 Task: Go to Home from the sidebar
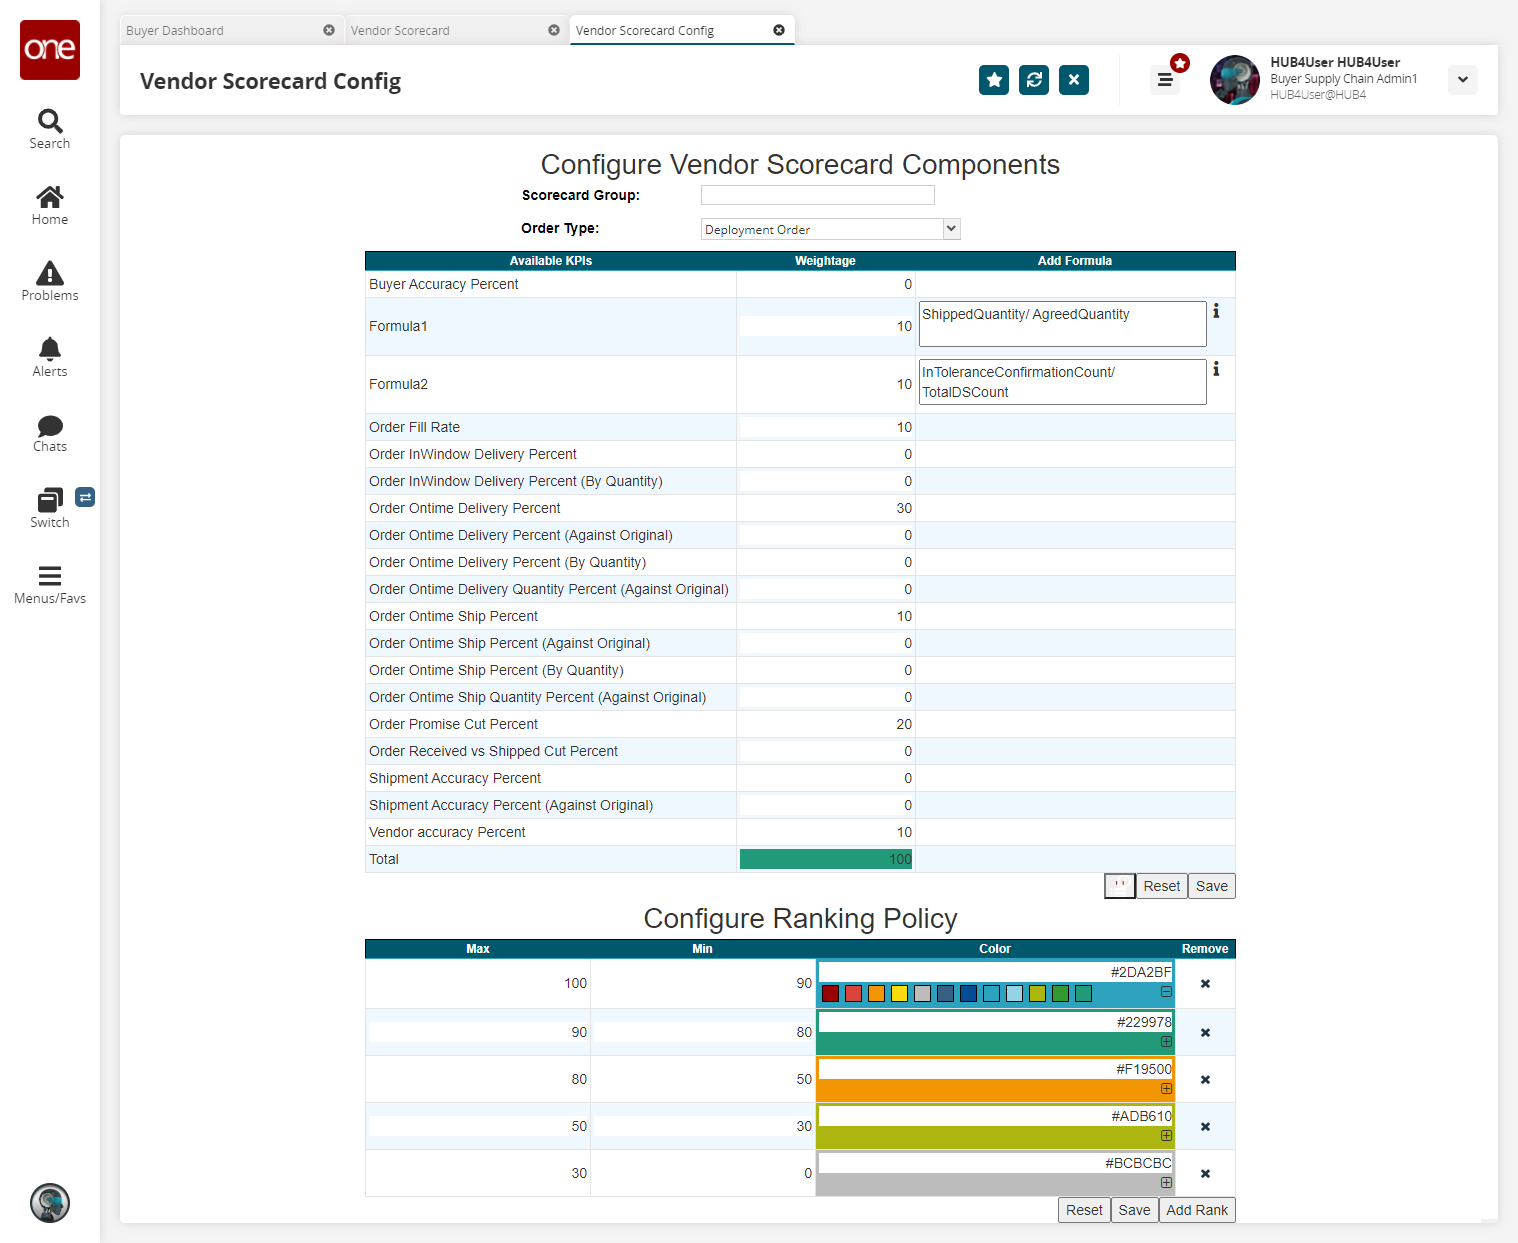pyautogui.click(x=50, y=205)
